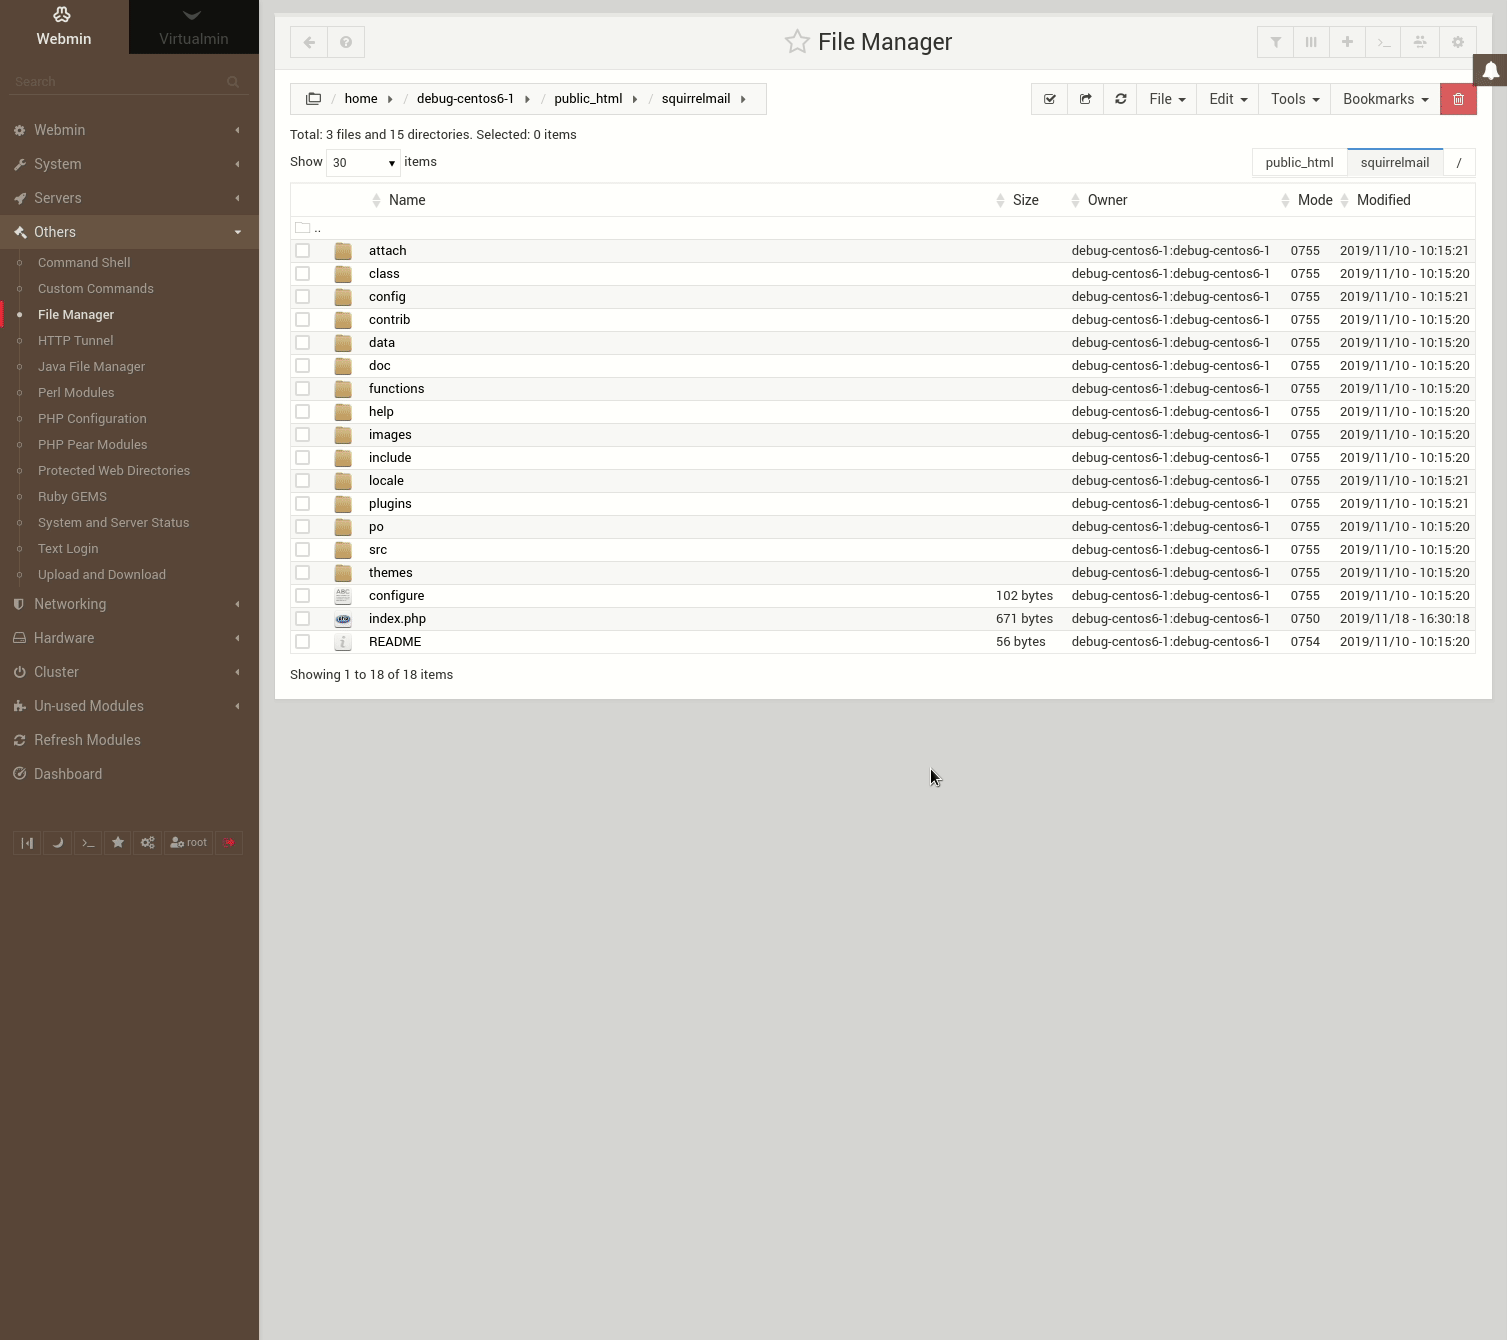
Task: Check the box for attach folder
Action: [303, 251]
